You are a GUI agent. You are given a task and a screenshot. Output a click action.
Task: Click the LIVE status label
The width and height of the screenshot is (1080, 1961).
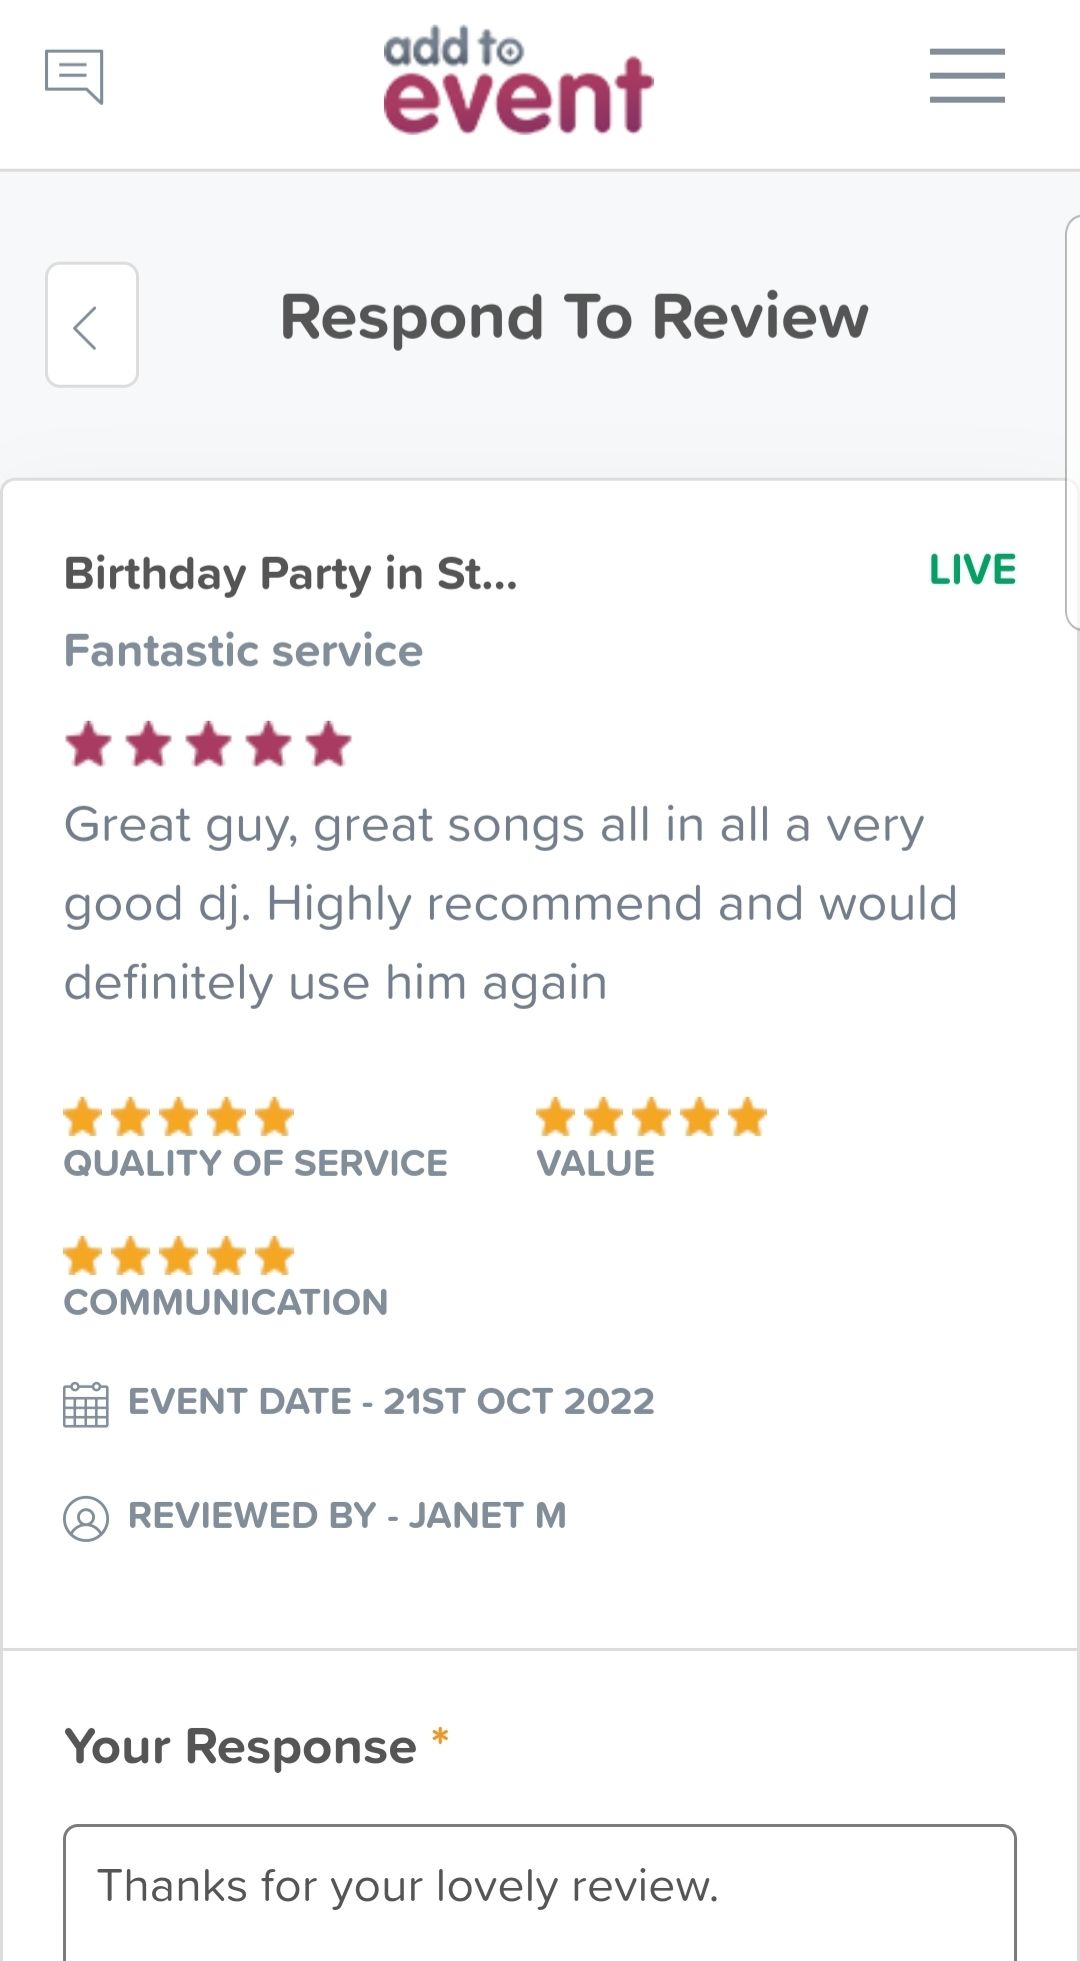point(972,570)
